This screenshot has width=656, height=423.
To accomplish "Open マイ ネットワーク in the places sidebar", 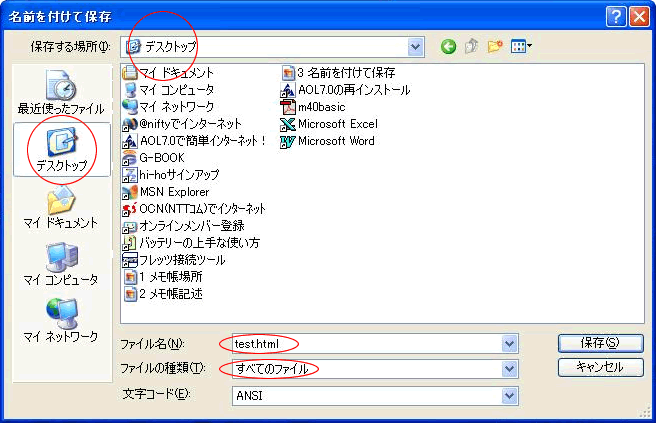I will coord(61,320).
